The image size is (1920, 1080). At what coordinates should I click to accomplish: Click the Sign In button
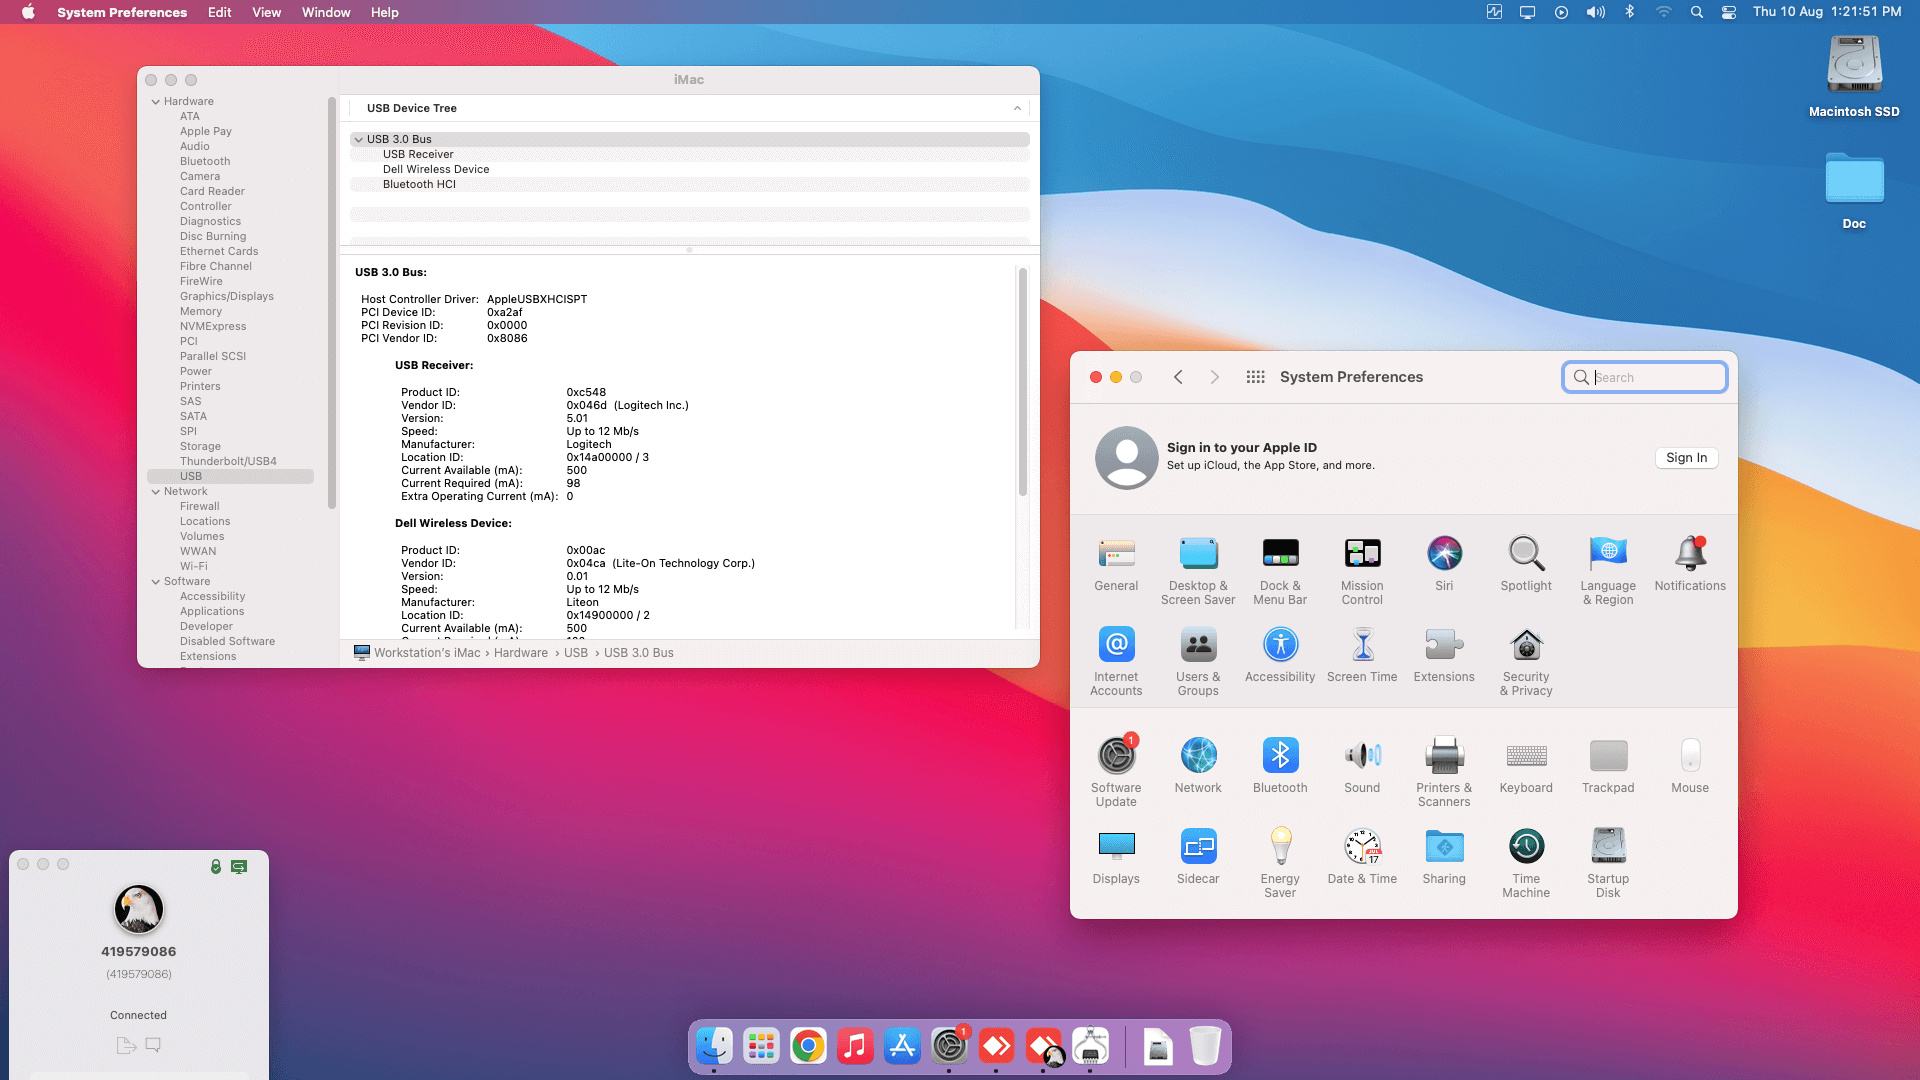1687,458
